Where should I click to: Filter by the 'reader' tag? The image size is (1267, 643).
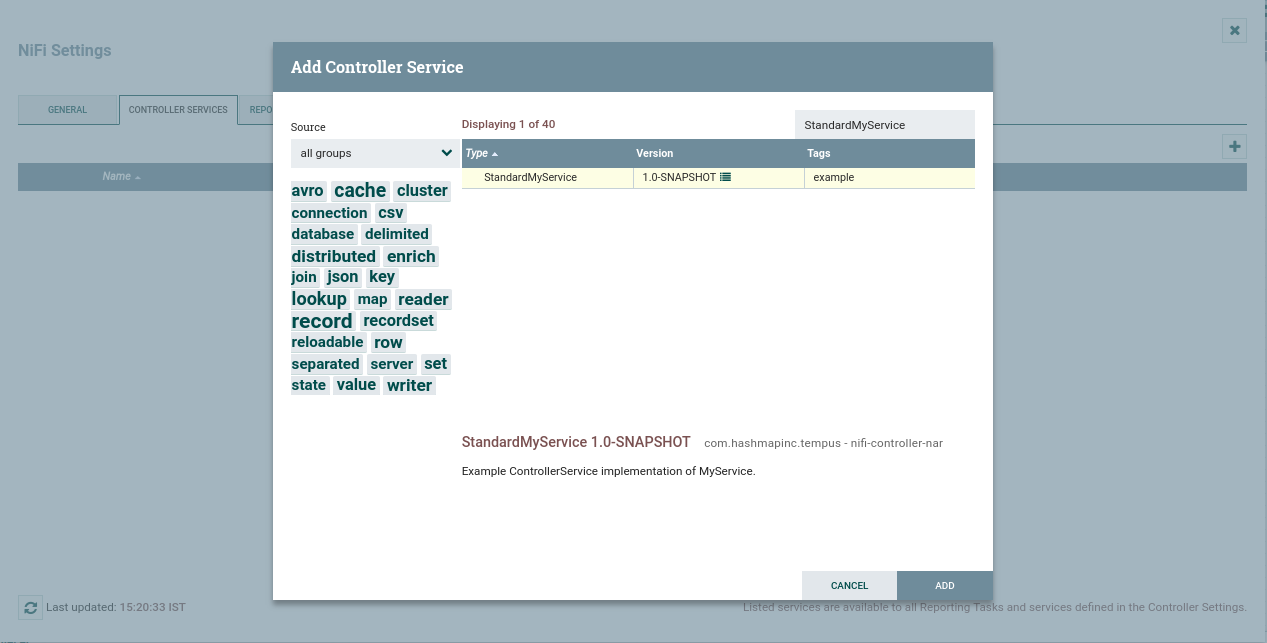[423, 299]
